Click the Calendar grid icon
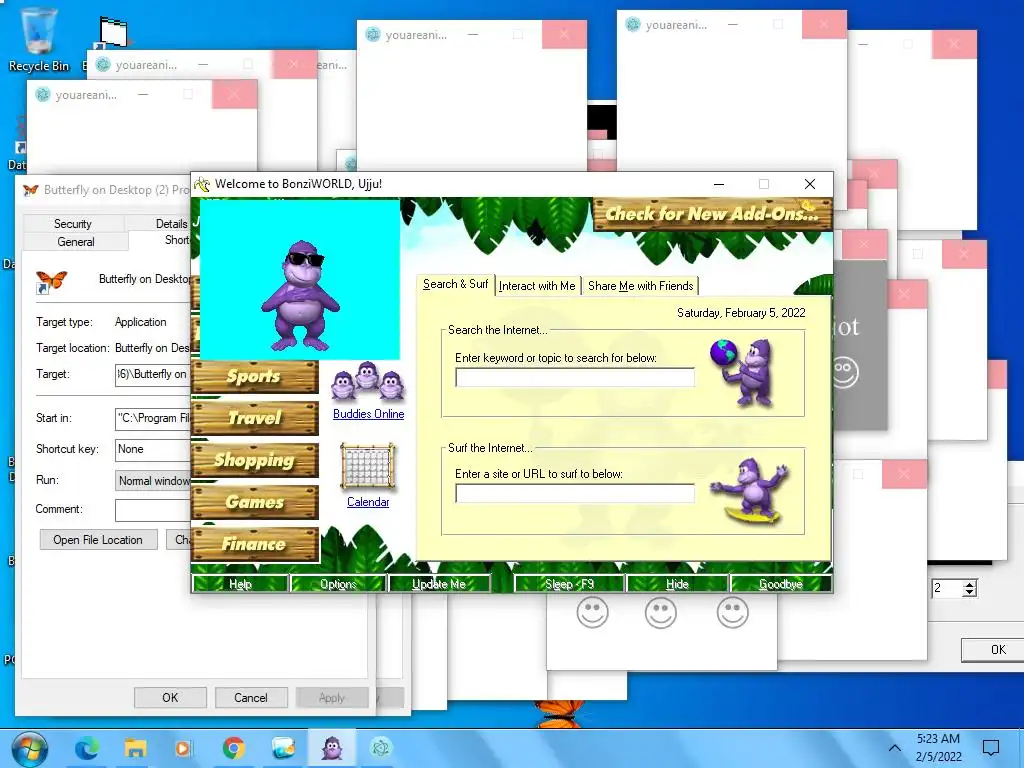Image resolution: width=1024 pixels, height=768 pixels. click(x=368, y=466)
